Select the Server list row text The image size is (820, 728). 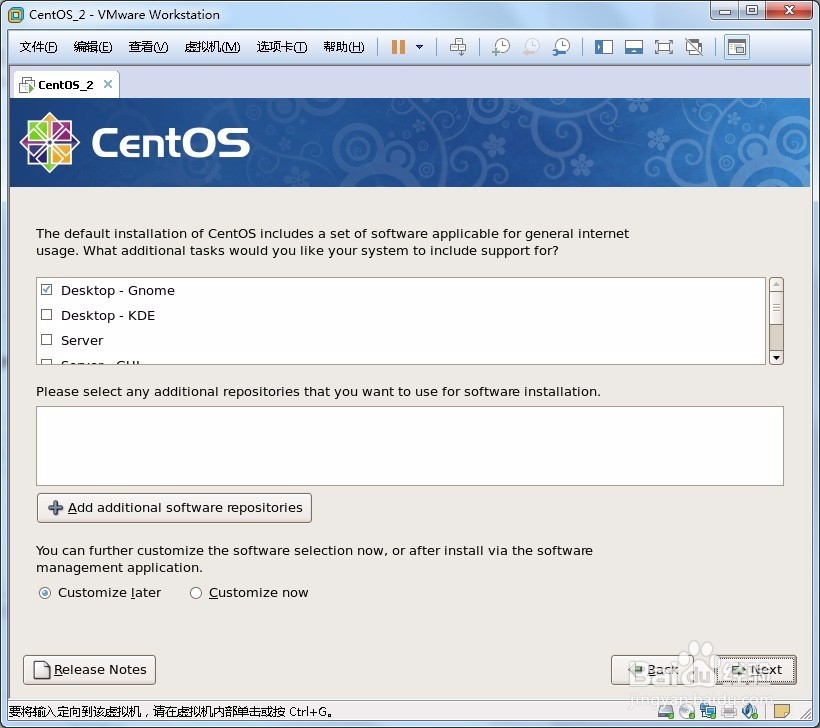click(82, 340)
